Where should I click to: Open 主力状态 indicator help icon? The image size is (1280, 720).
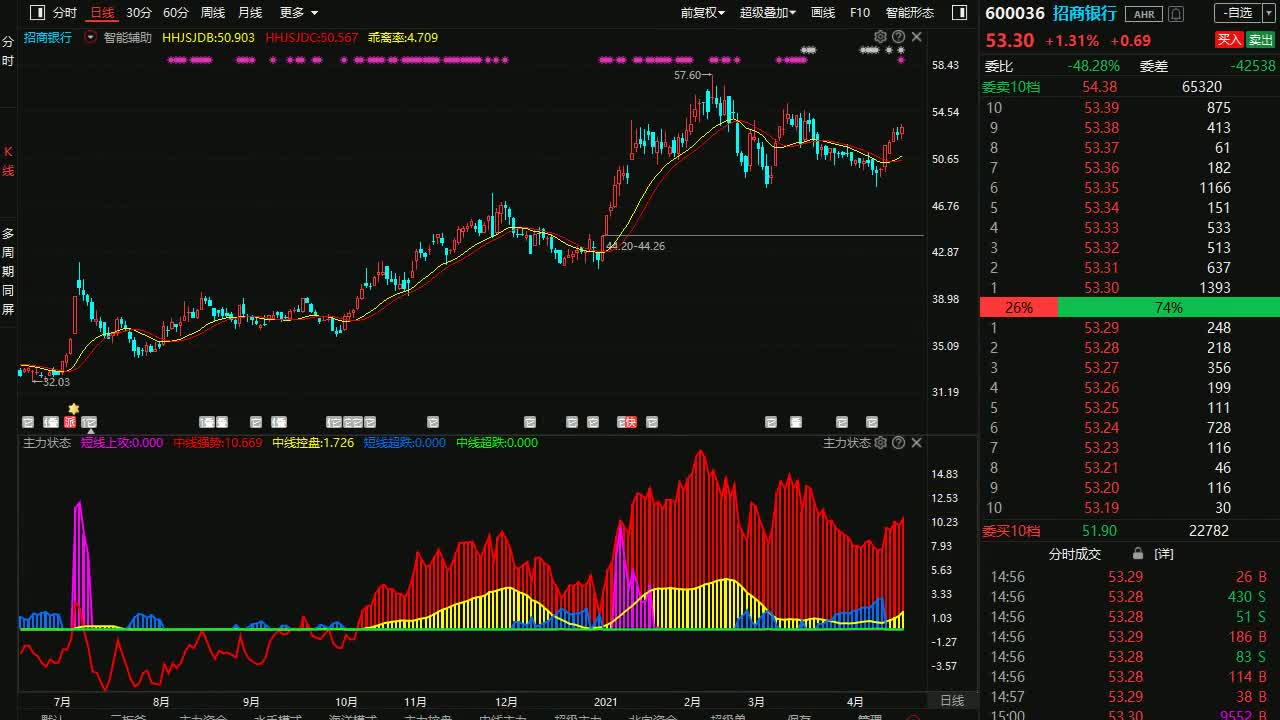point(898,442)
